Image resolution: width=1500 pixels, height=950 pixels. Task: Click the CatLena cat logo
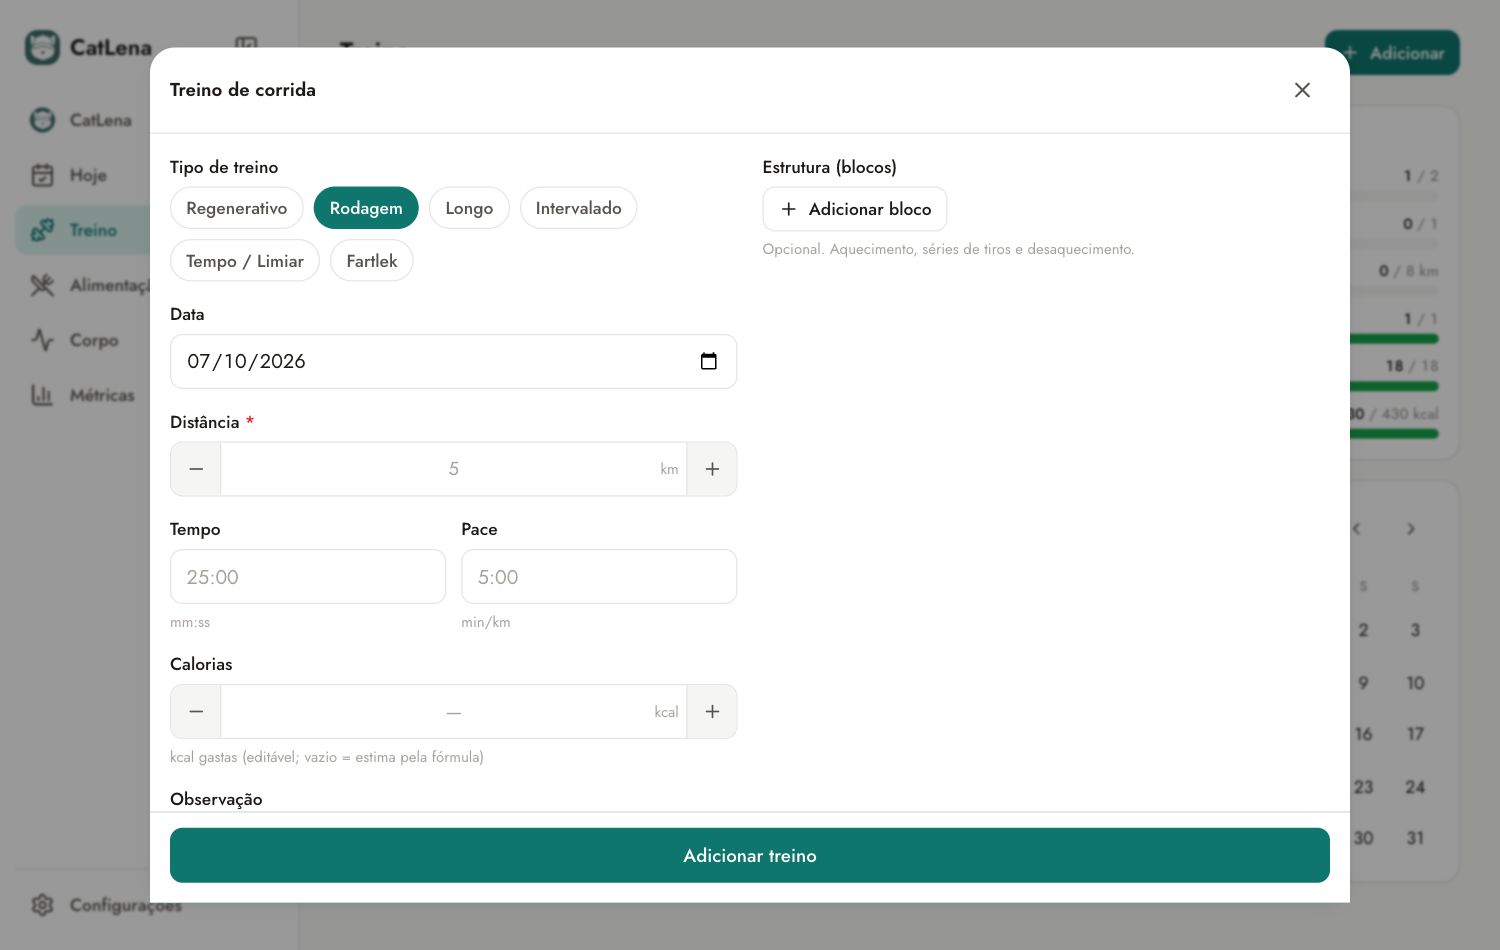42,47
